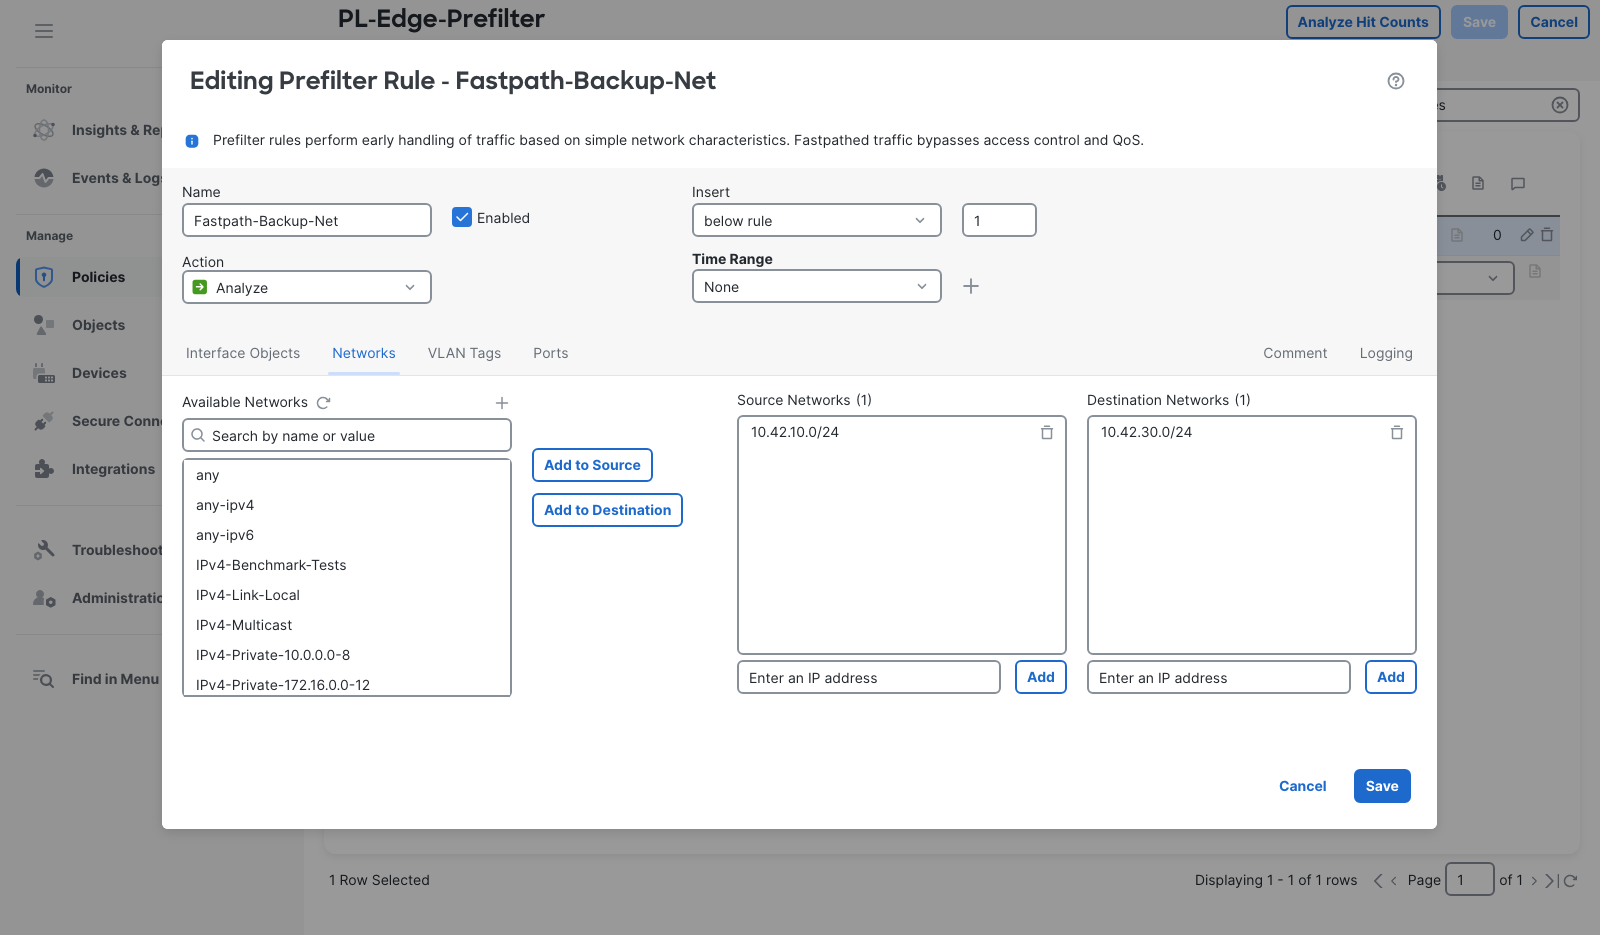Reload the background table with refresh icon
Screen dimensions: 1600x935
(1570, 881)
